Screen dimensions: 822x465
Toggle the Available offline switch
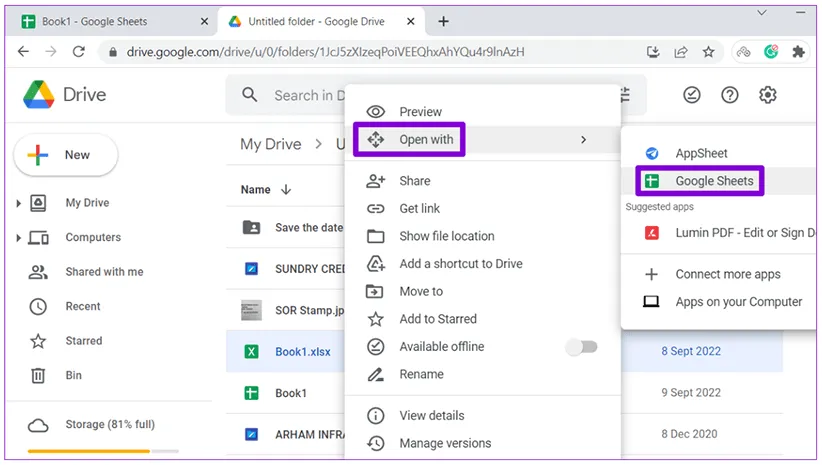click(x=580, y=347)
